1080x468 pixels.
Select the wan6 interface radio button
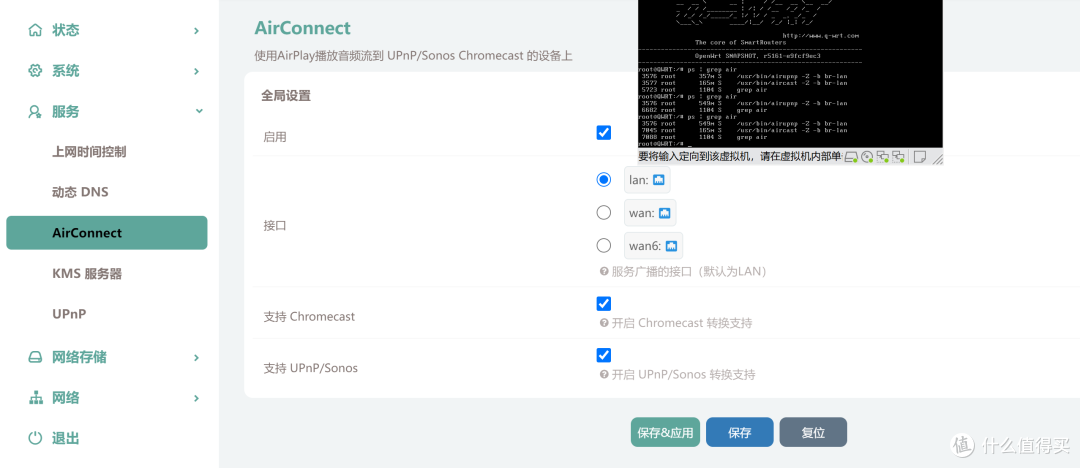click(x=604, y=245)
